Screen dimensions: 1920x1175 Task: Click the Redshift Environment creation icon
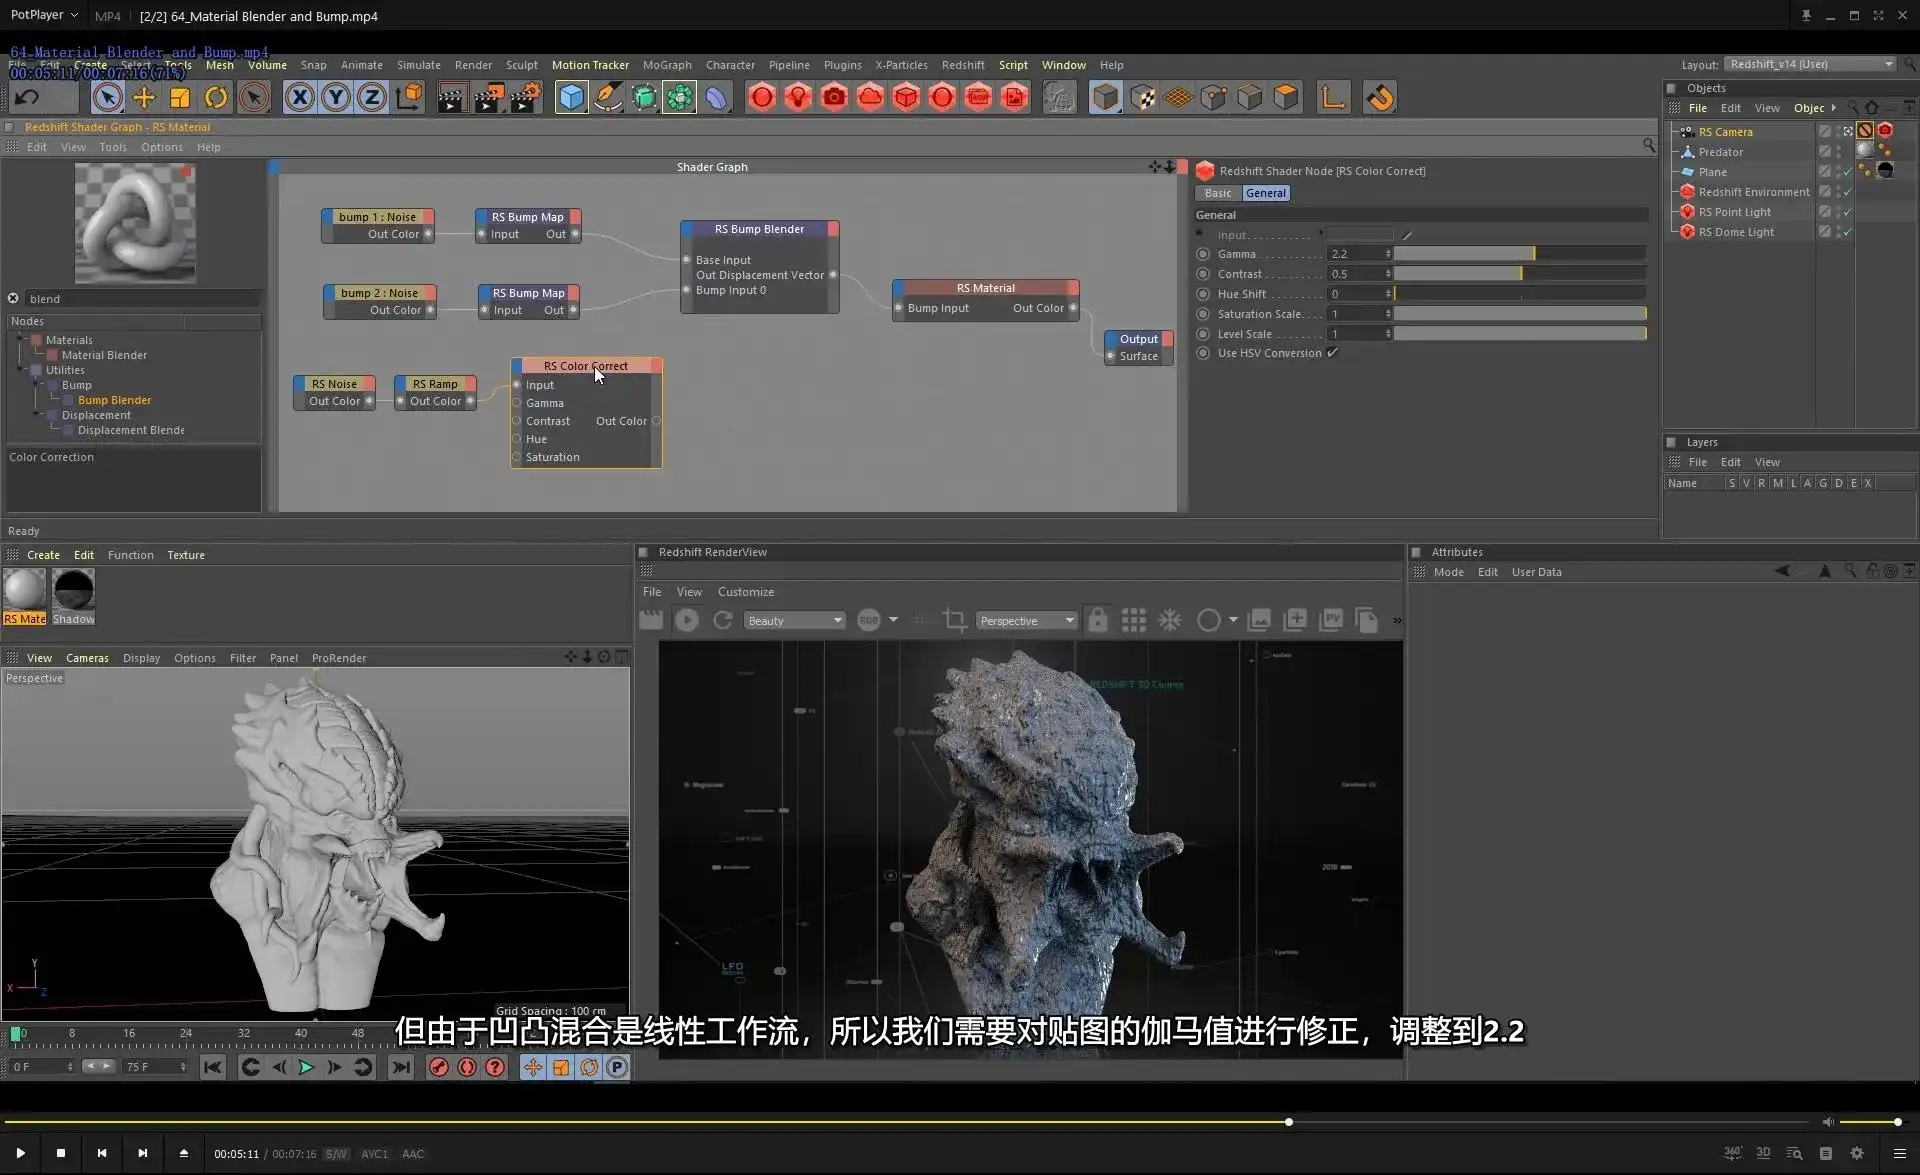[x=871, y=97]
